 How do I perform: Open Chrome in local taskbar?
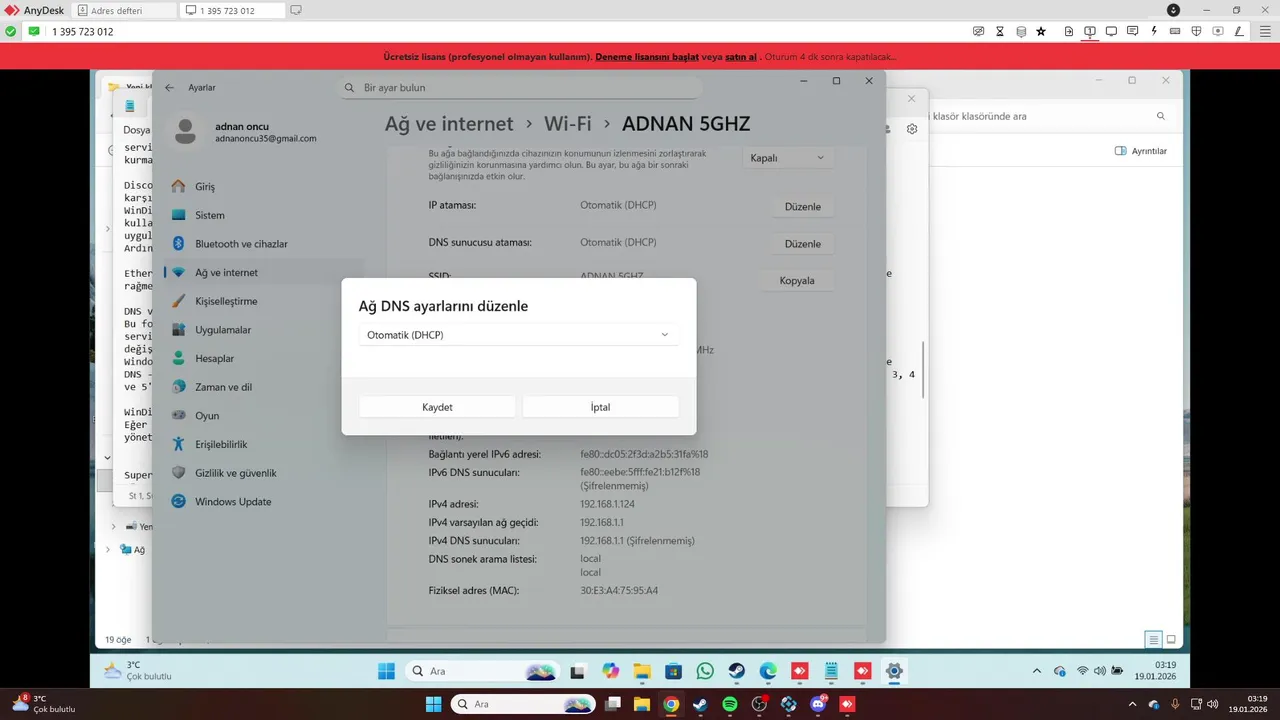(671, 704)
